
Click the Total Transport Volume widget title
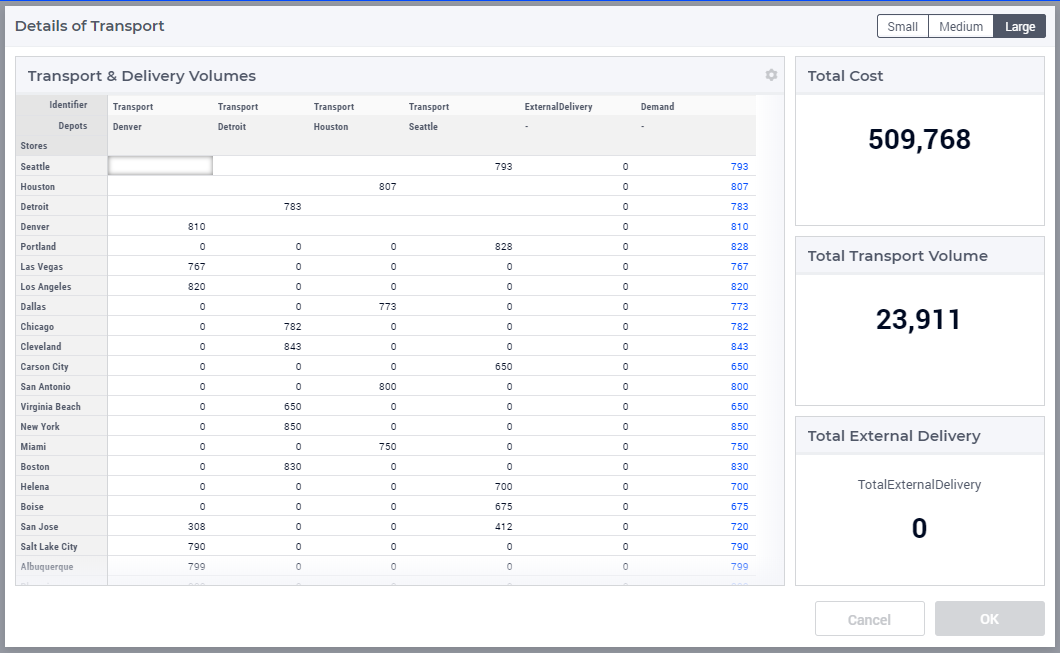click(x=897, y=256)
